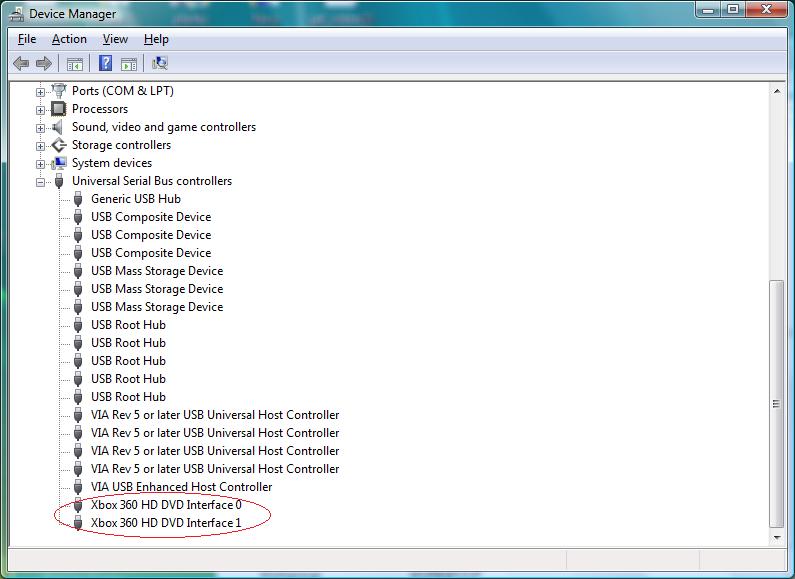The image size is (795, 579).
Task: Click the Action Pane toolbar icon
Action: tap(129, 64)
